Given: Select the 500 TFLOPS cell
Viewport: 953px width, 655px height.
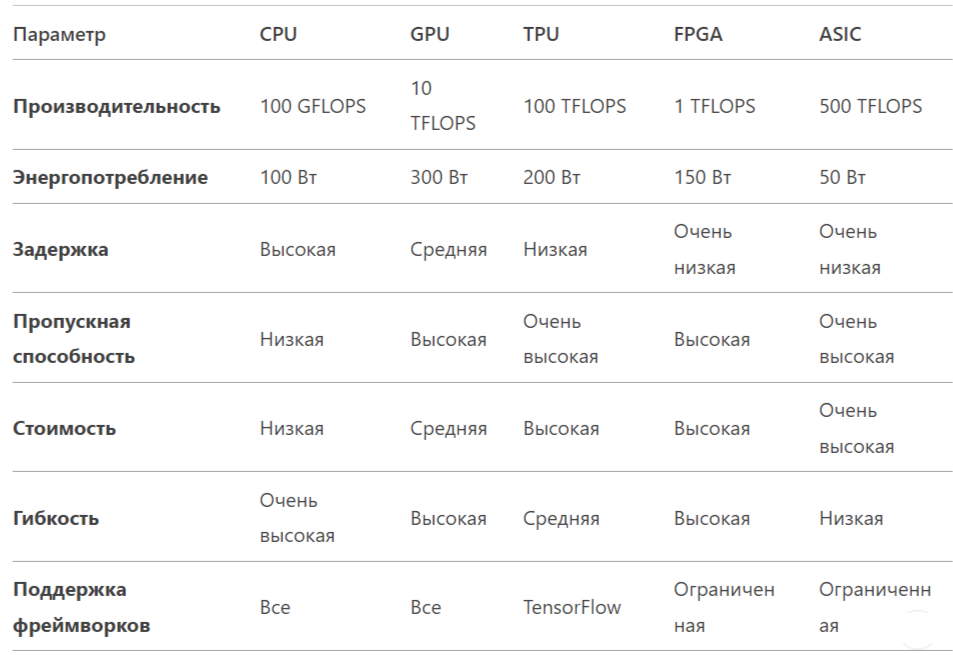Looking at the screenshot, I should (870, 106).
